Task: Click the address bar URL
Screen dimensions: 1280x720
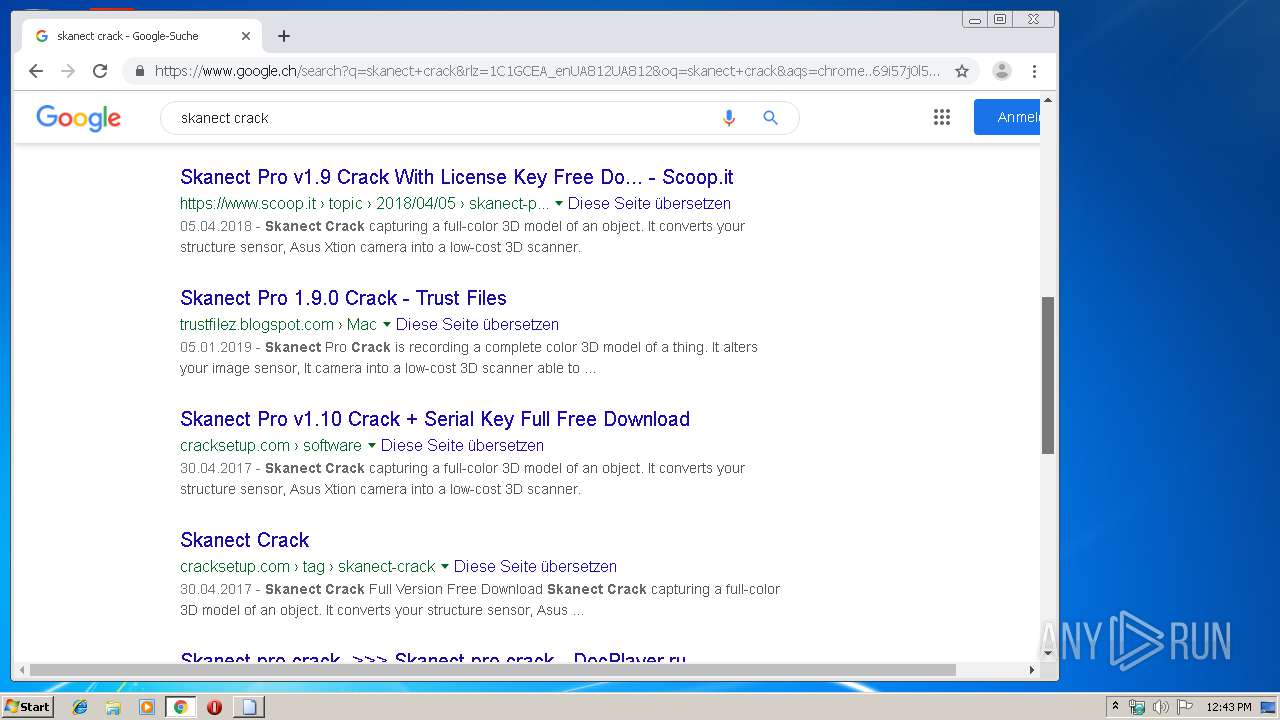Action: point(547,71)
